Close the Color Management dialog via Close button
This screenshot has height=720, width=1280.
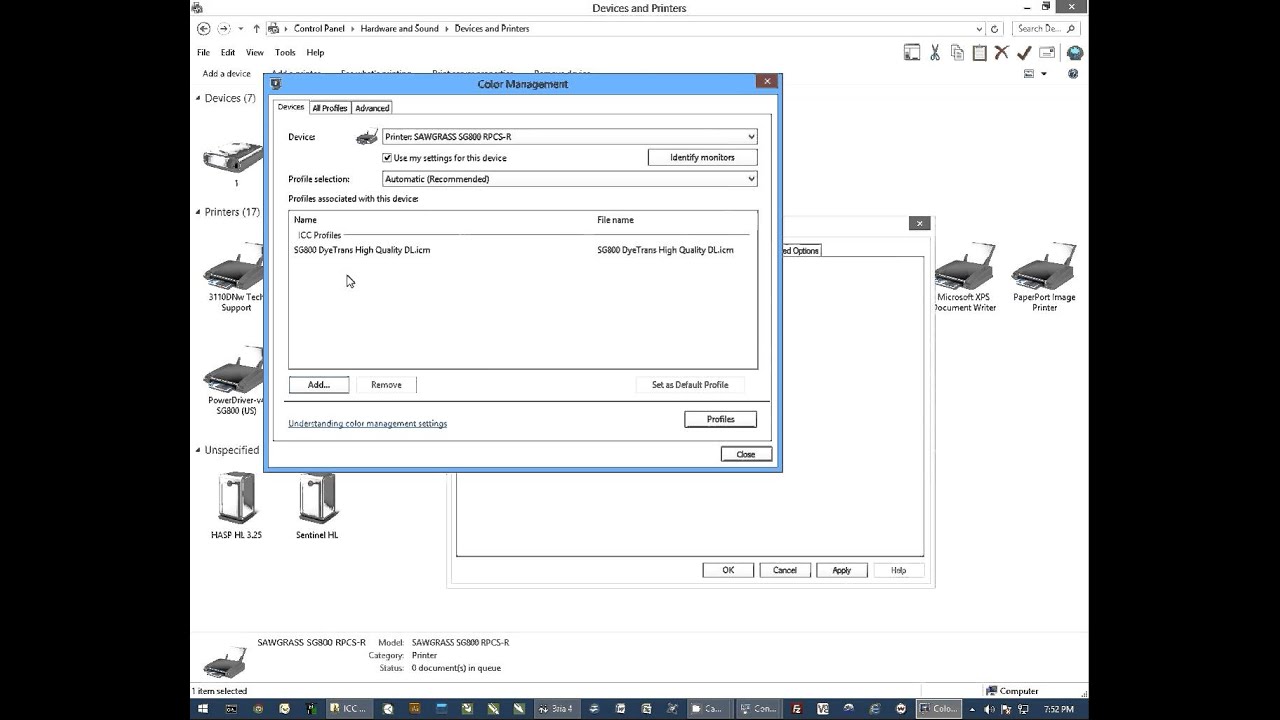point(746,454)
